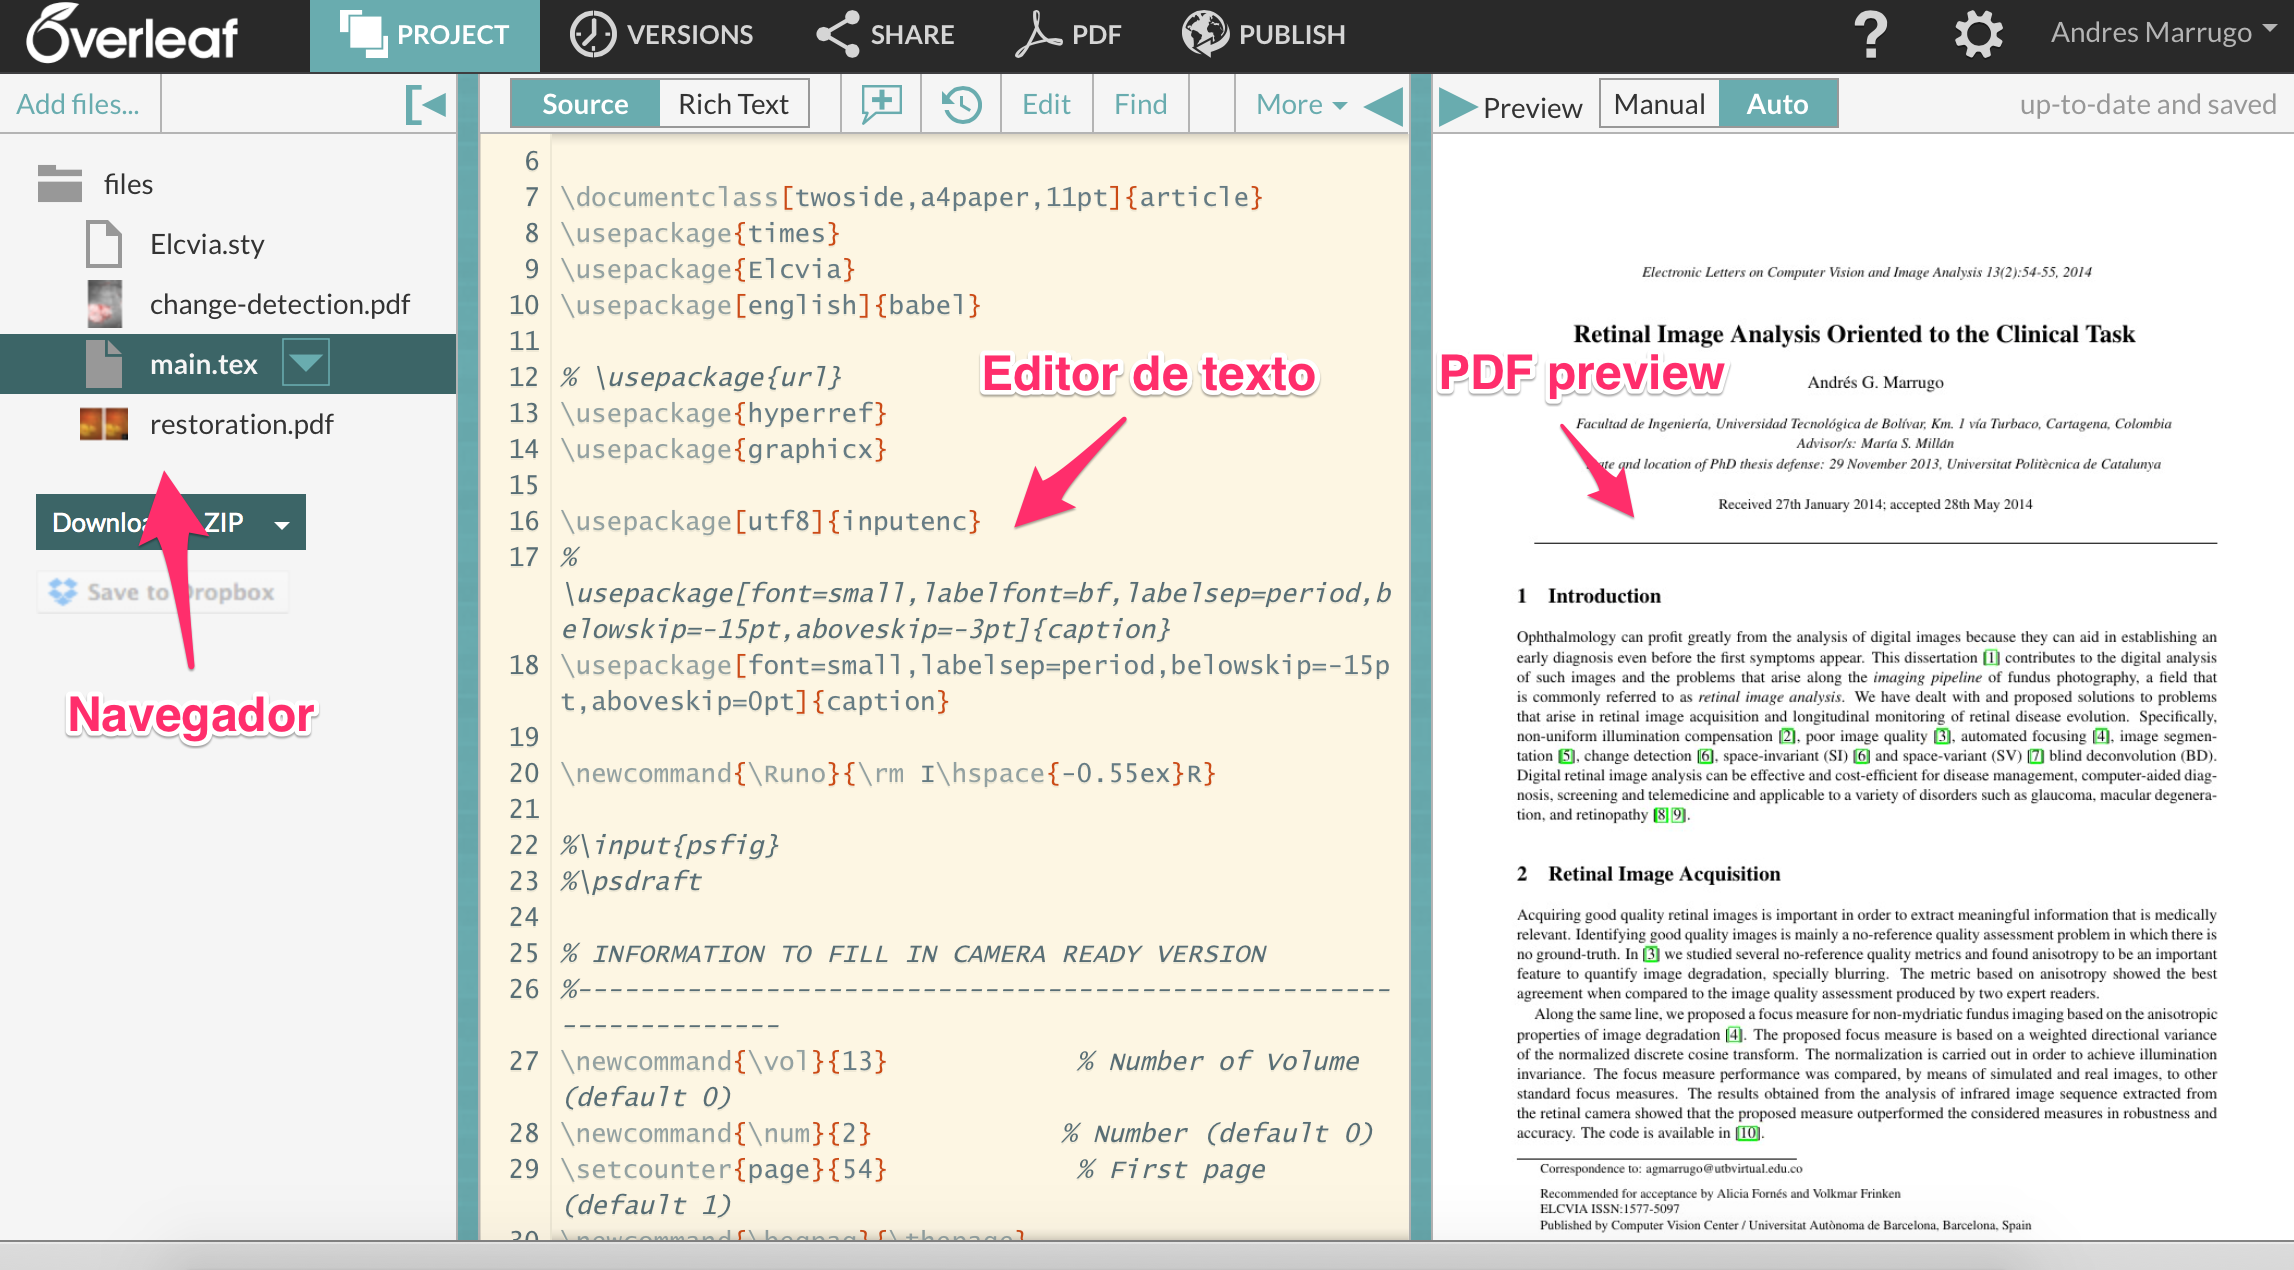Click the \newcommand{\vol}{13} line
2294x1270 pixels.
tap(724, 1061)
